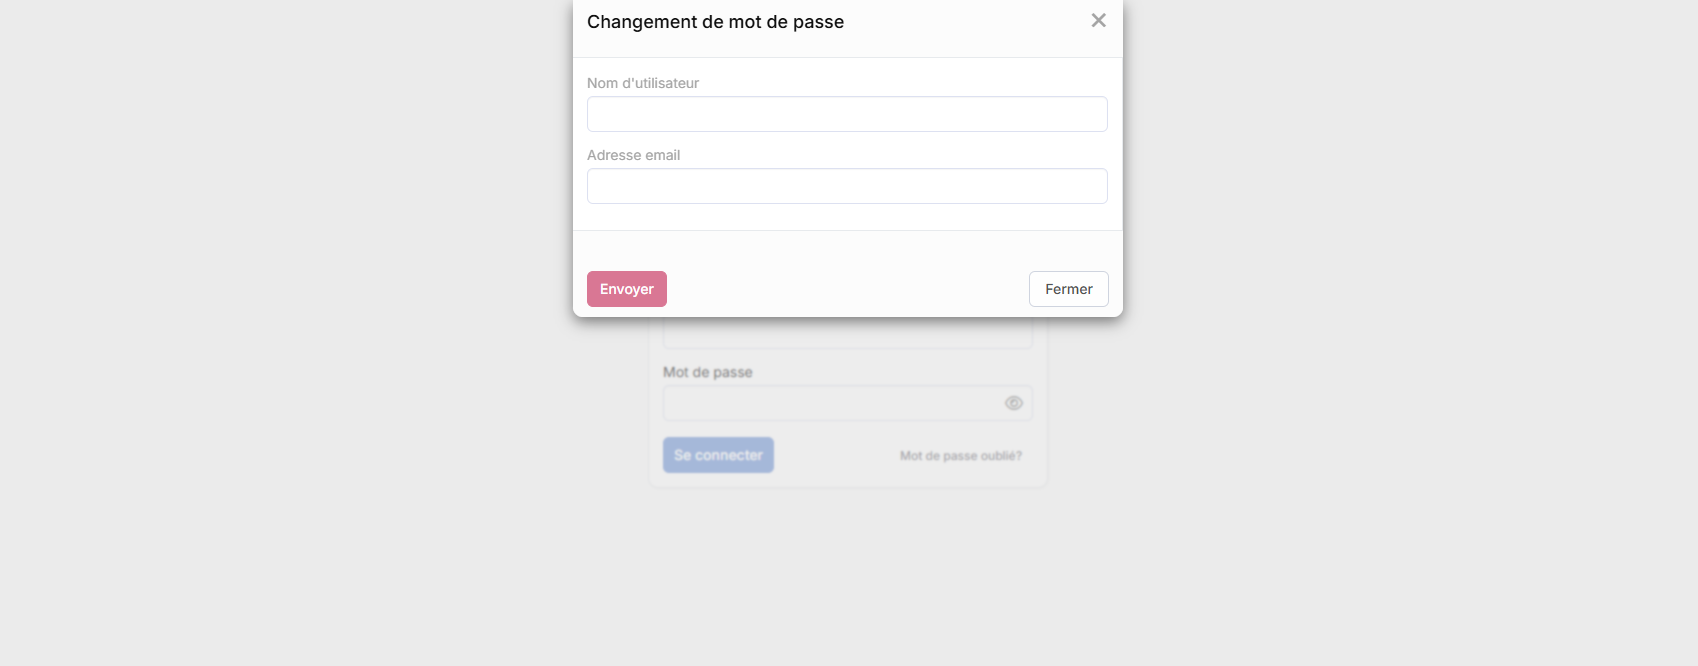Close the password change dialog with X
The image size is (1698, 666).
tap(1098, 21)
